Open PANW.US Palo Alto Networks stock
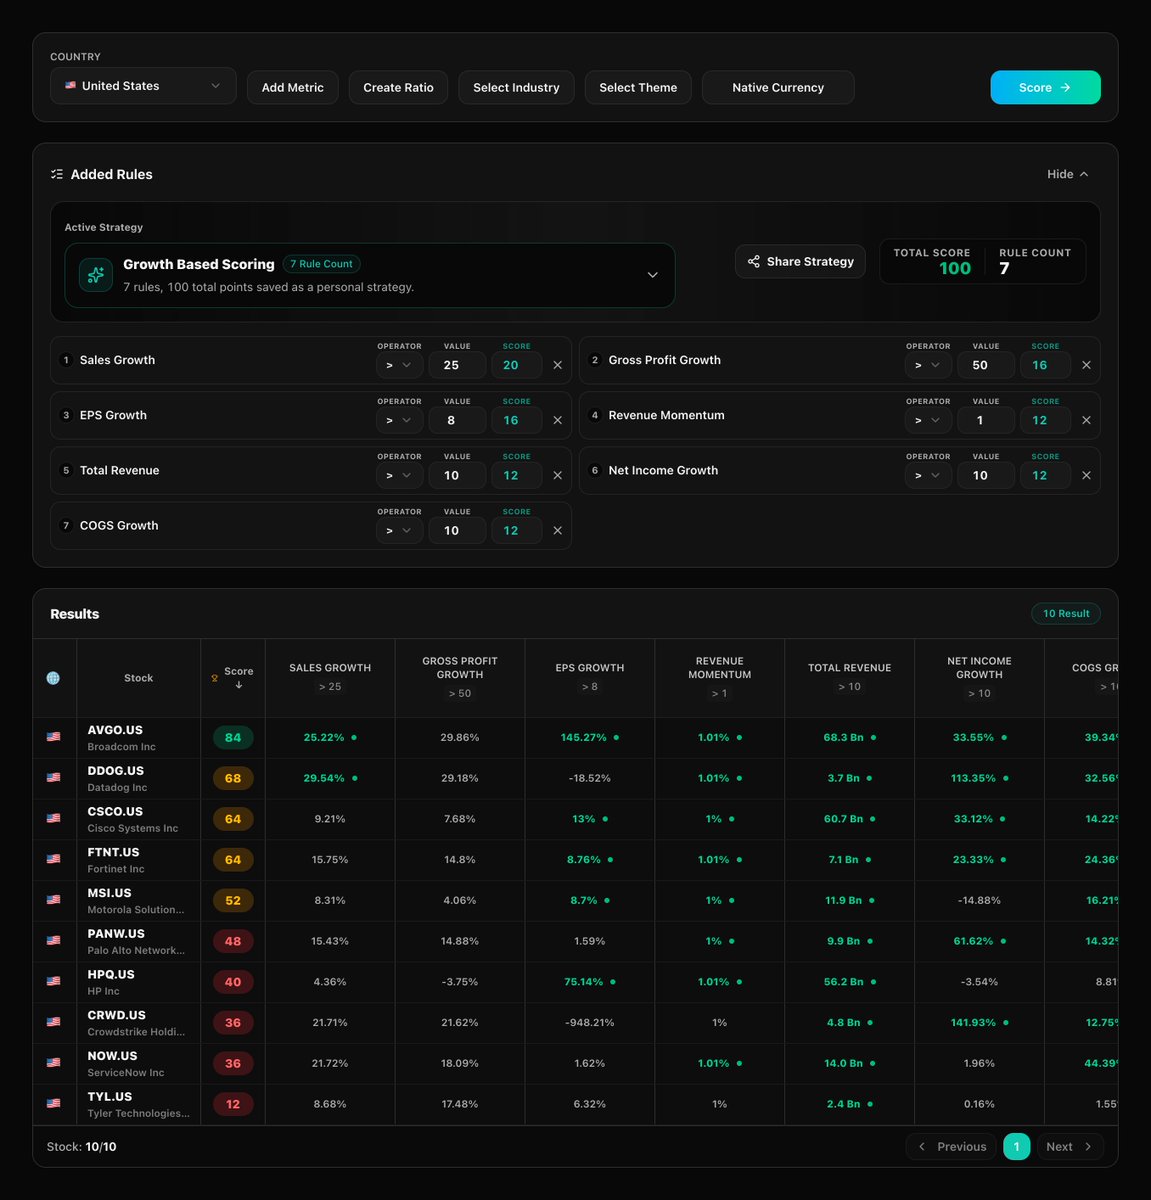The width and height of the screenshot is (1151, 1200). coord(135,941)
